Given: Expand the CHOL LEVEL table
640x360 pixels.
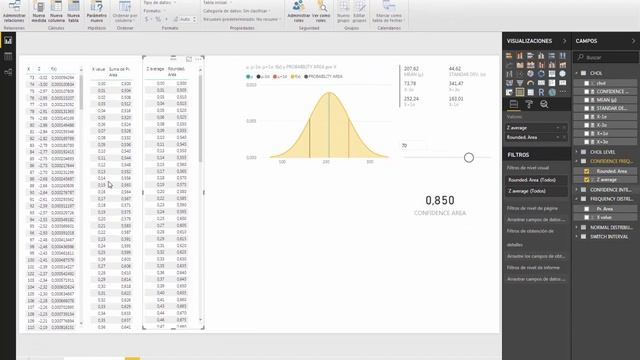Looking at the screenshot, I should tap(577, 152).
